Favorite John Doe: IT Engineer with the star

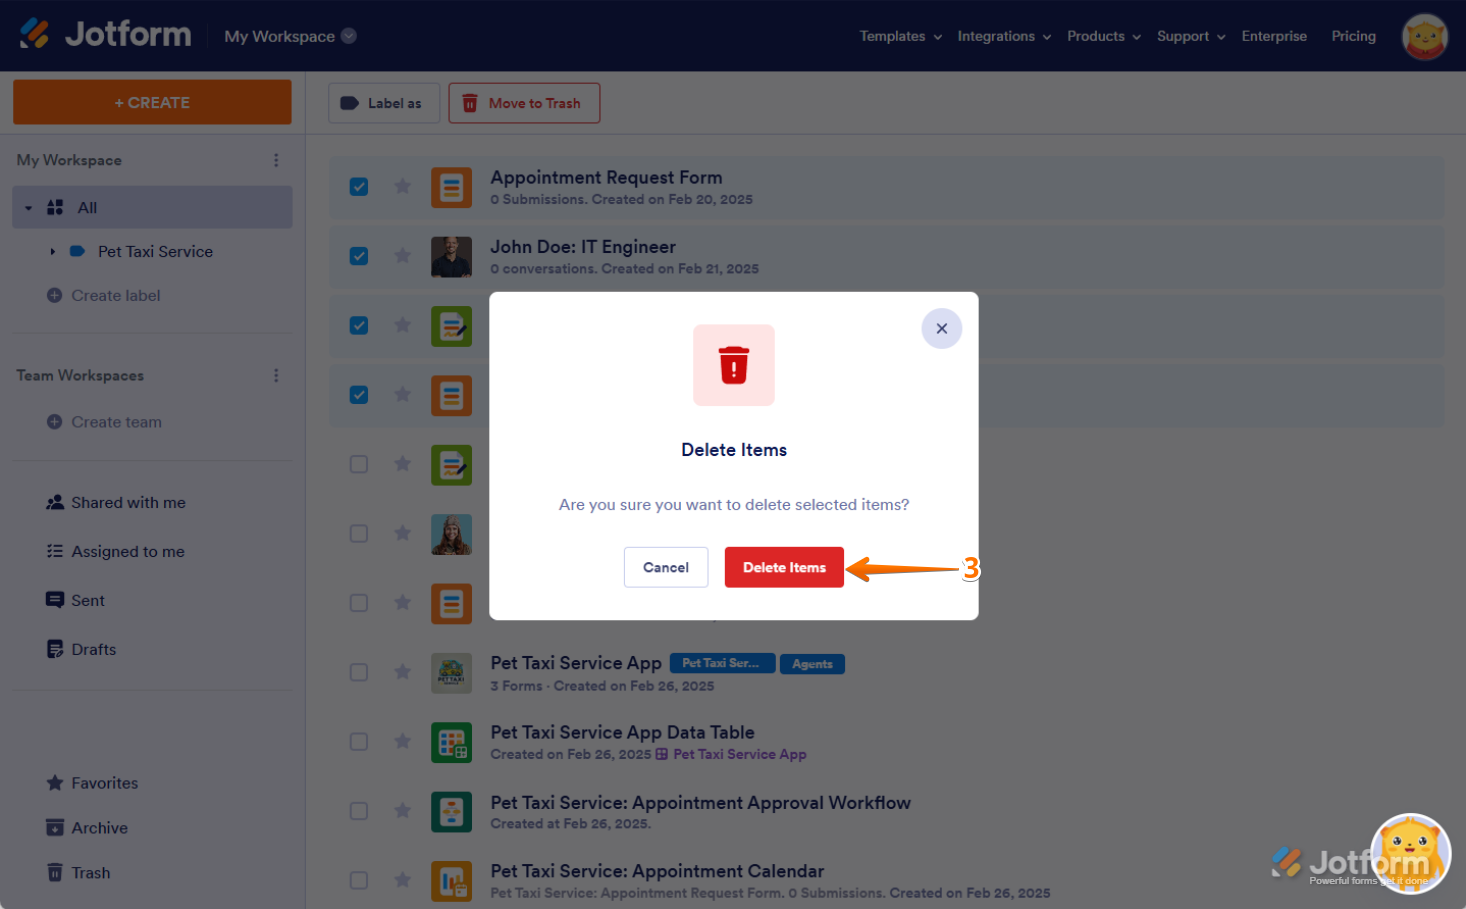tap(402, 256)
